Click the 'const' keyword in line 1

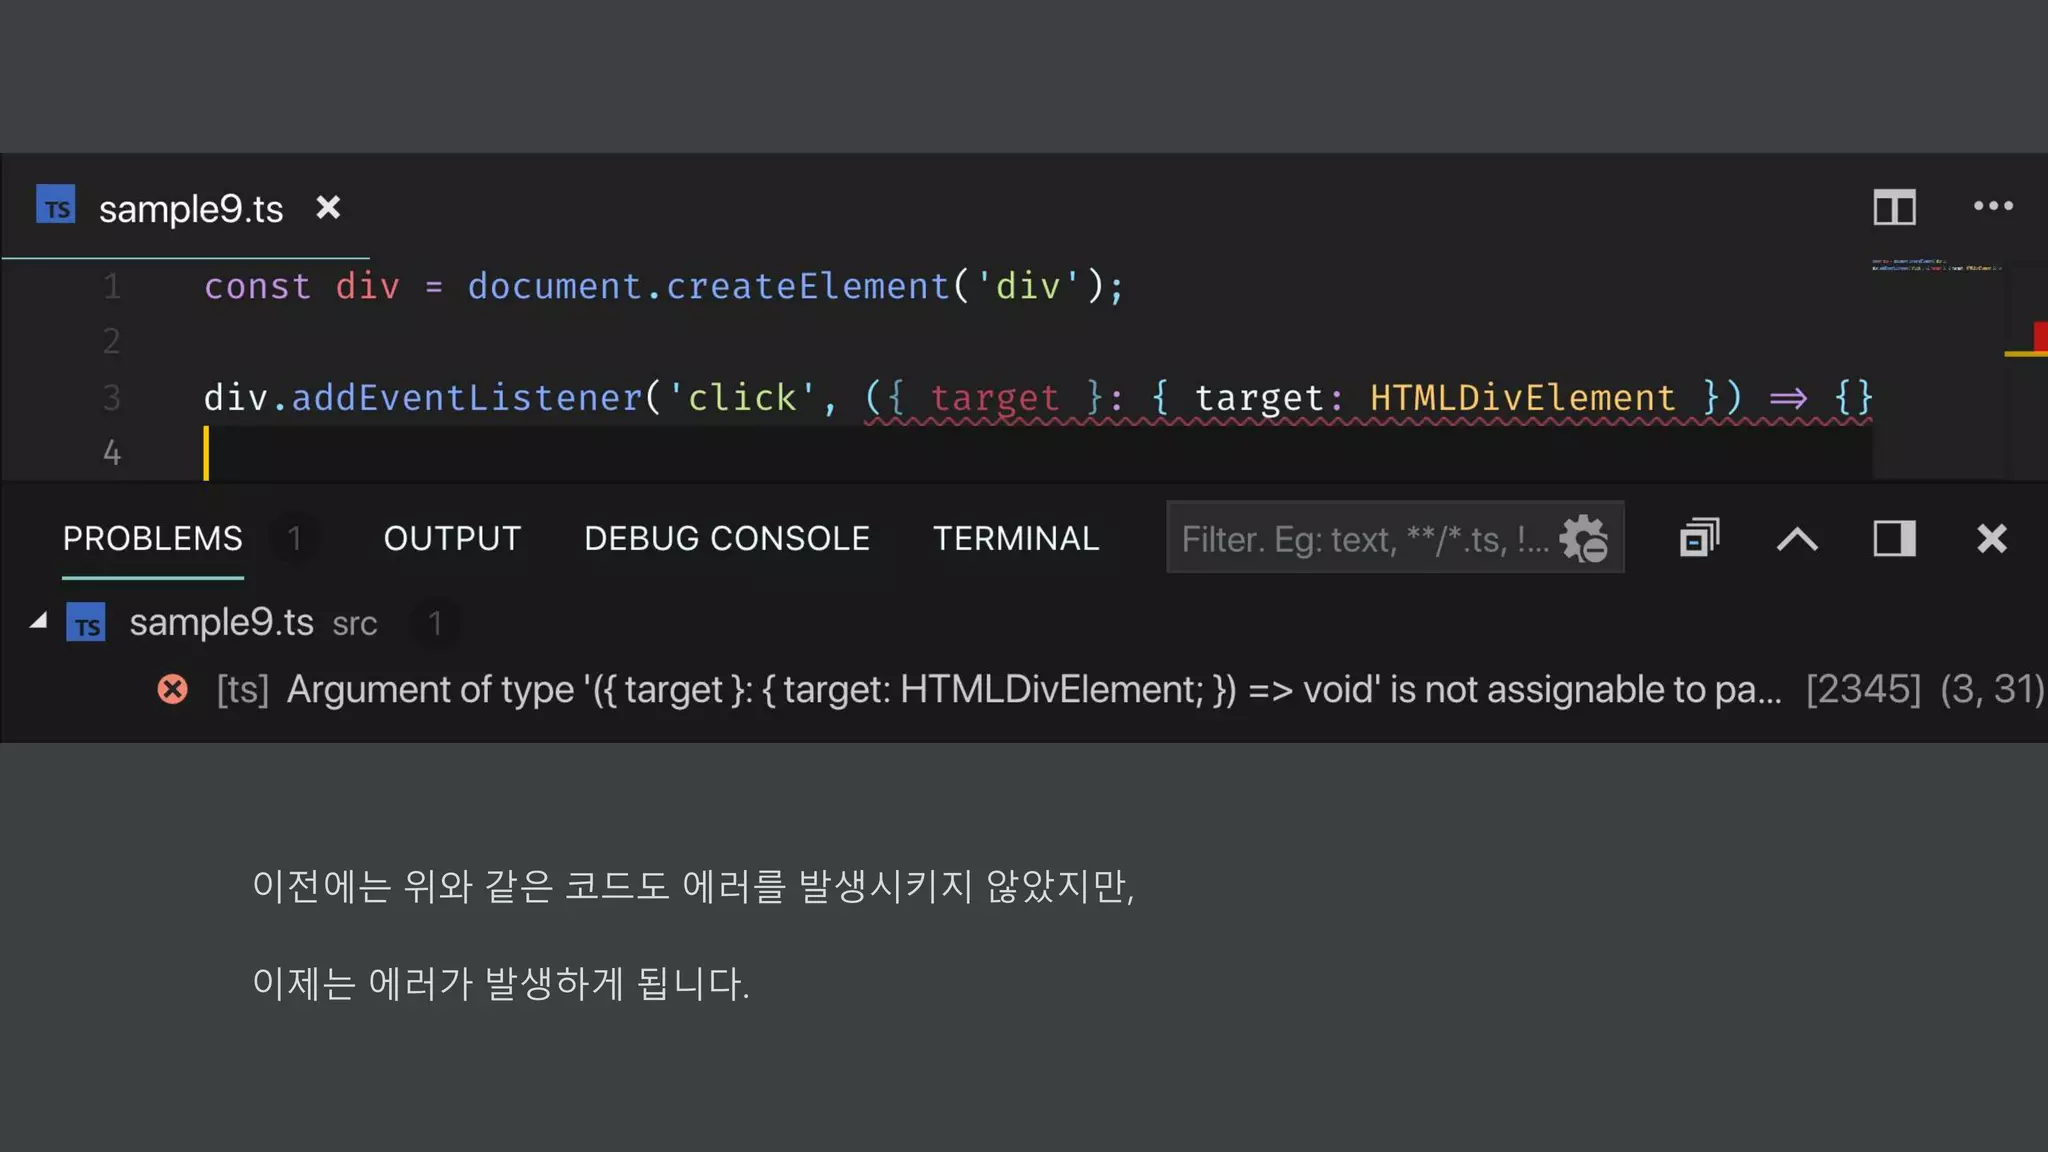[x=258, y=286]
